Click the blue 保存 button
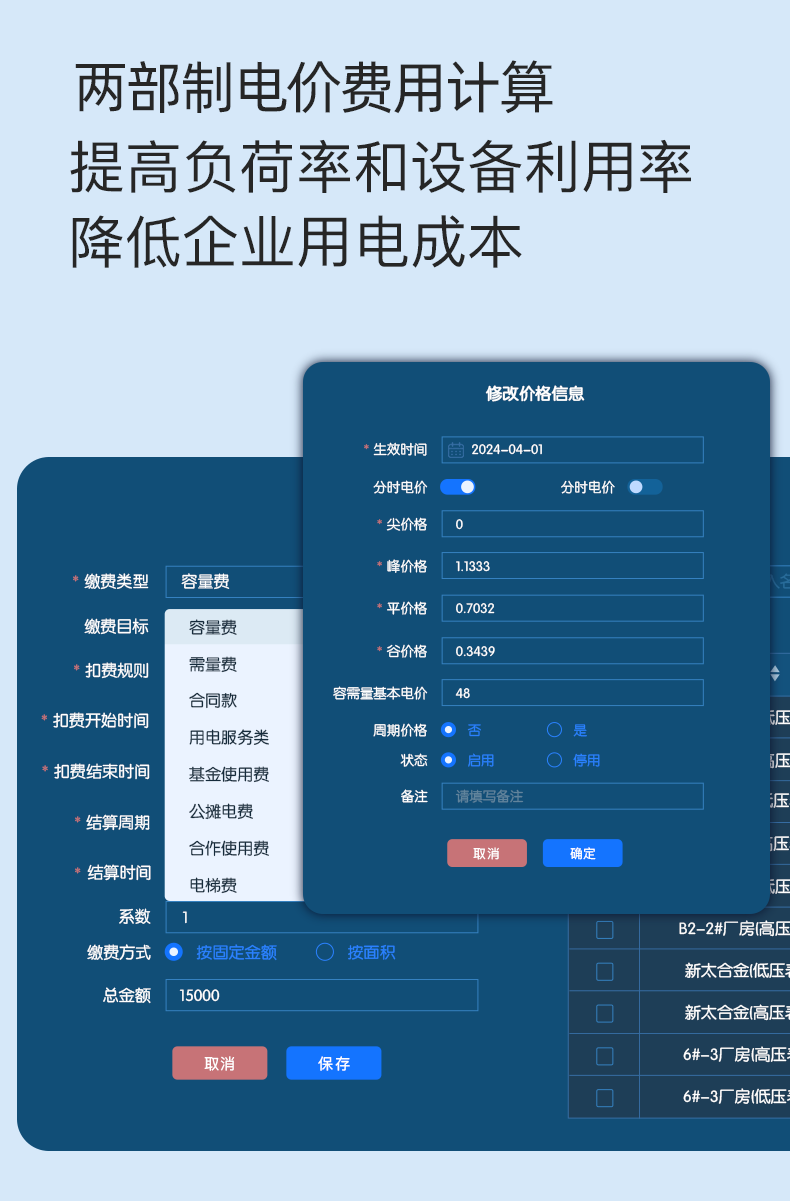Image resolution: width=790 pixels, height=1201 pixels. point(333,1063)
